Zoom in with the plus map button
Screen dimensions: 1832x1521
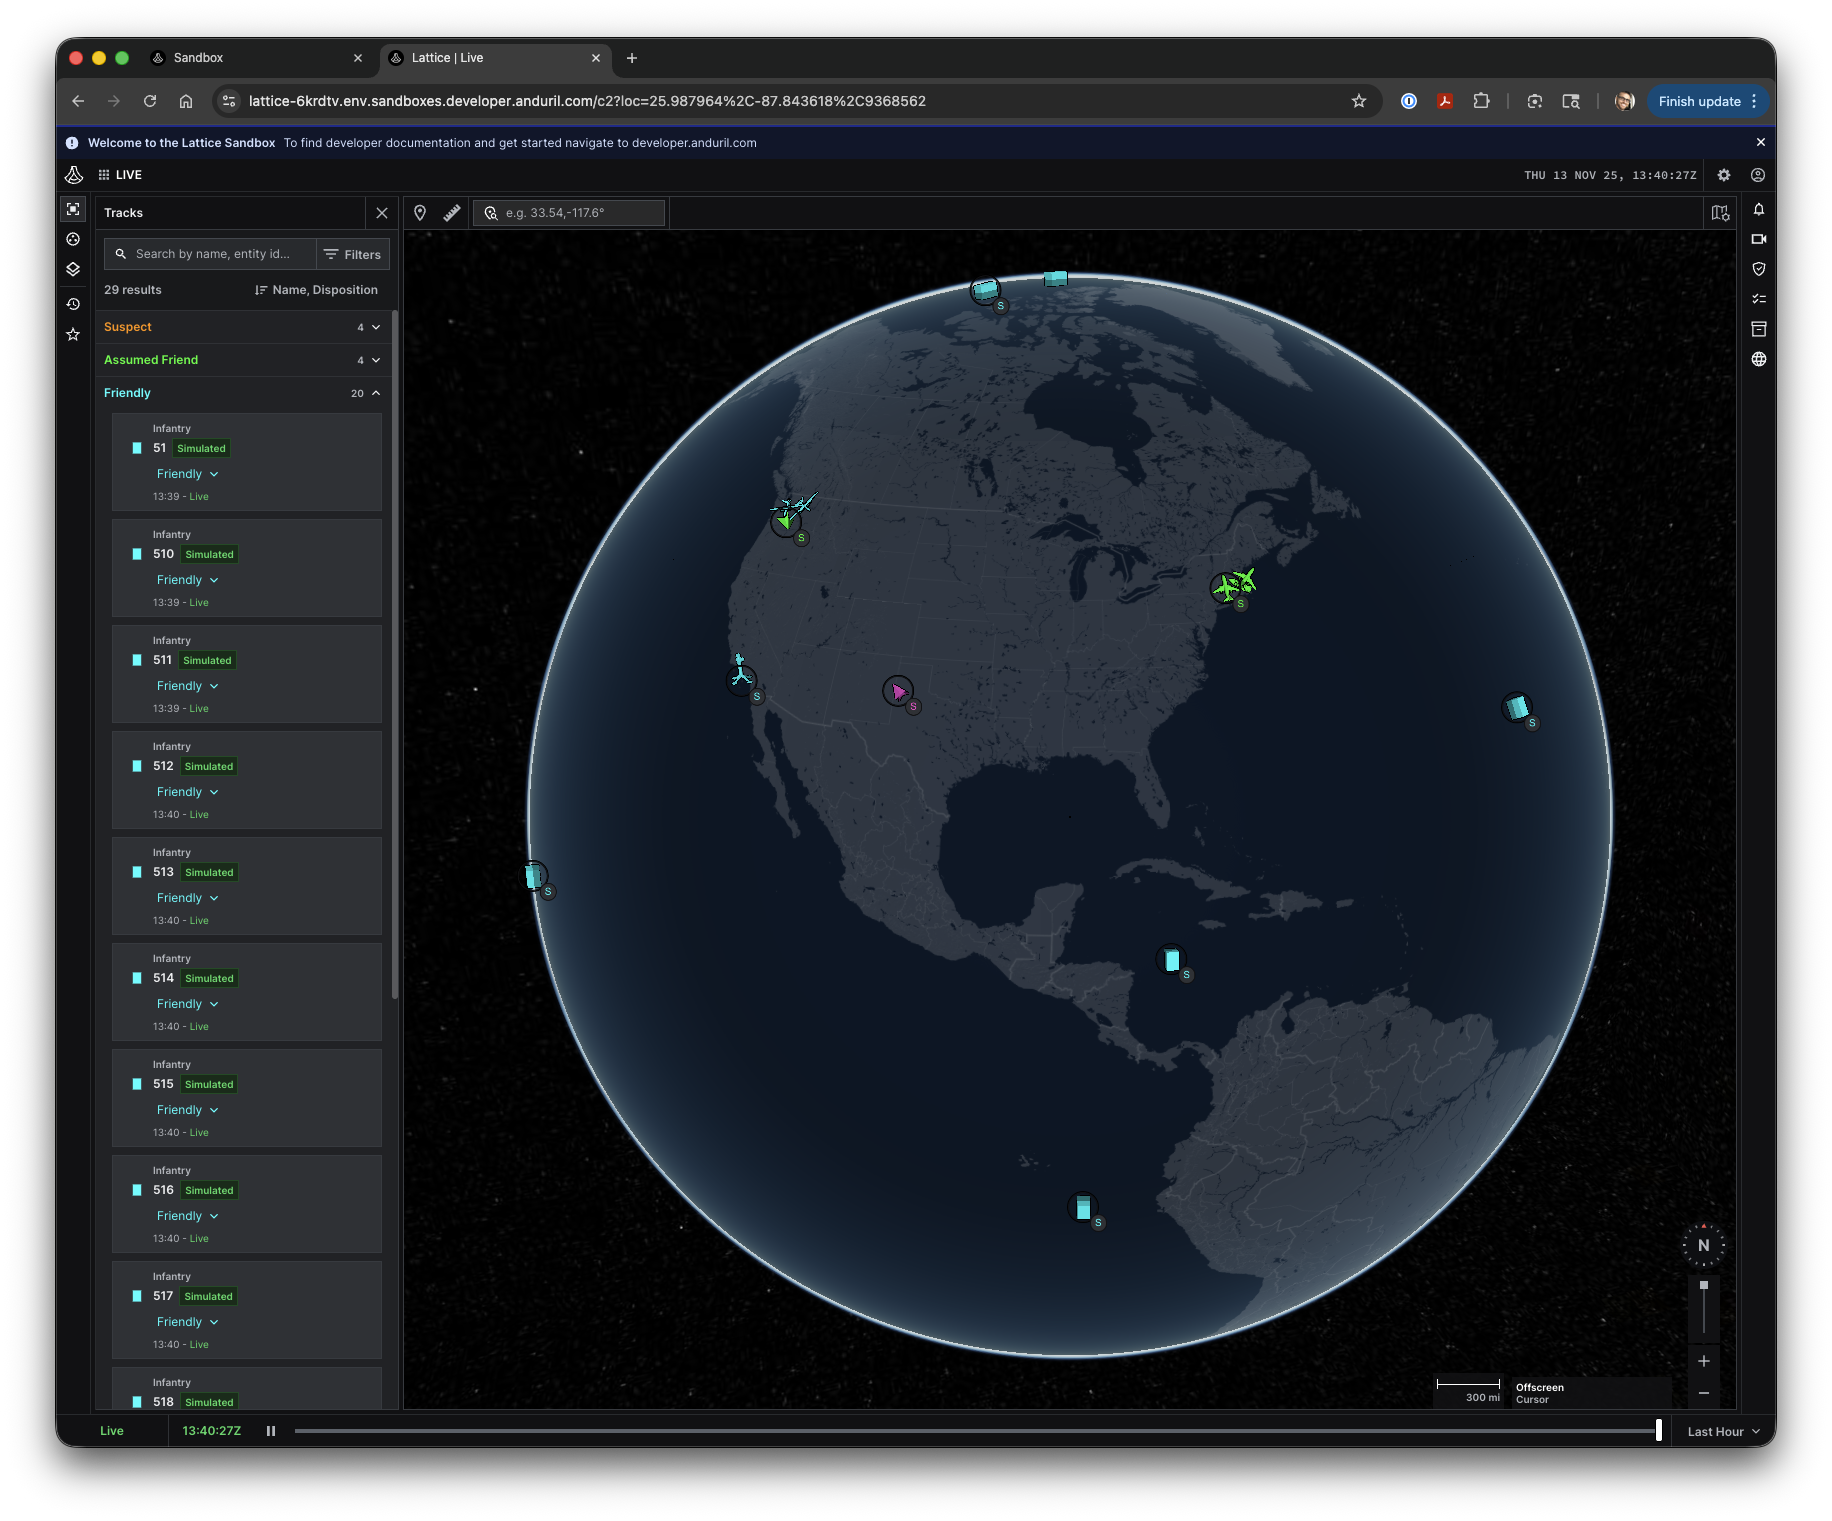point(1704,1361)
